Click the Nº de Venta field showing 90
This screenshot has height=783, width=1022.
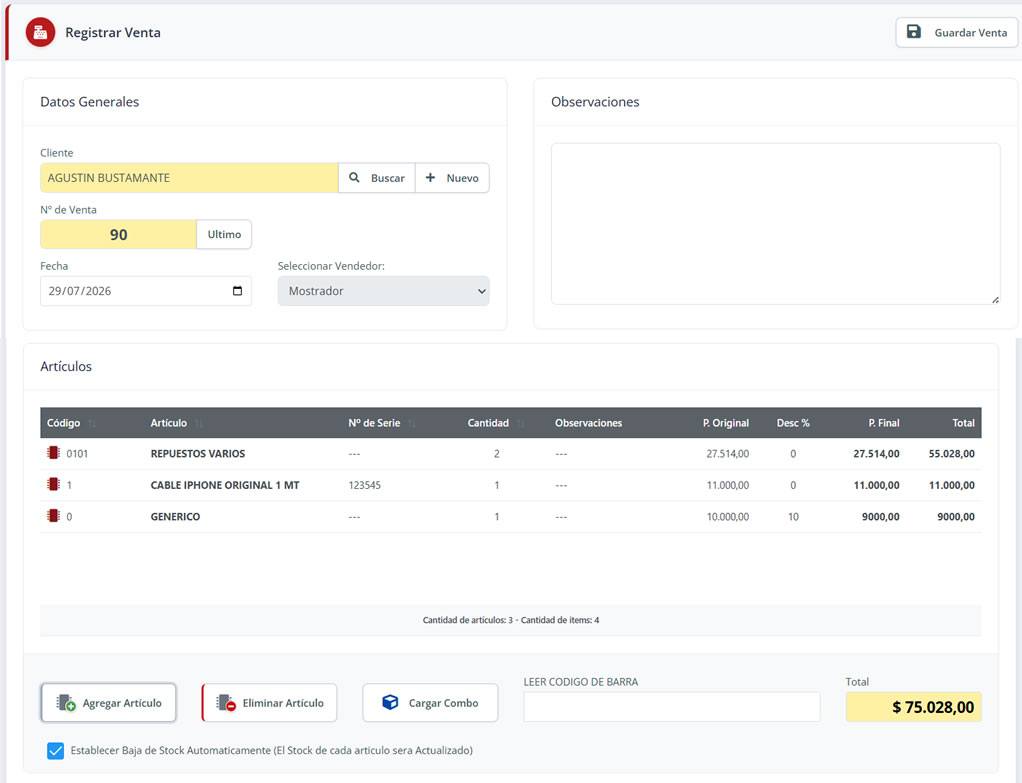tap(118, 234)
